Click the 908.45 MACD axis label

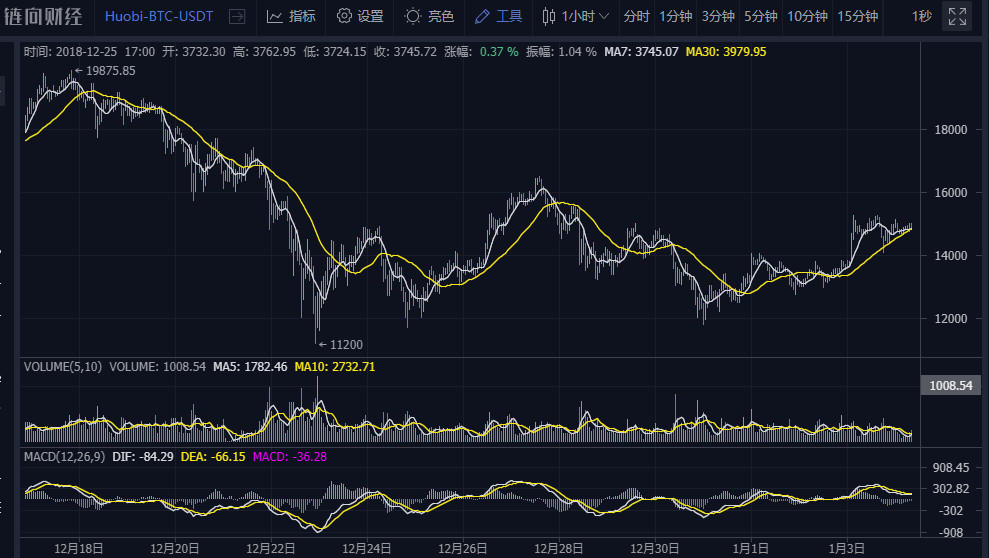coord(951,467)
